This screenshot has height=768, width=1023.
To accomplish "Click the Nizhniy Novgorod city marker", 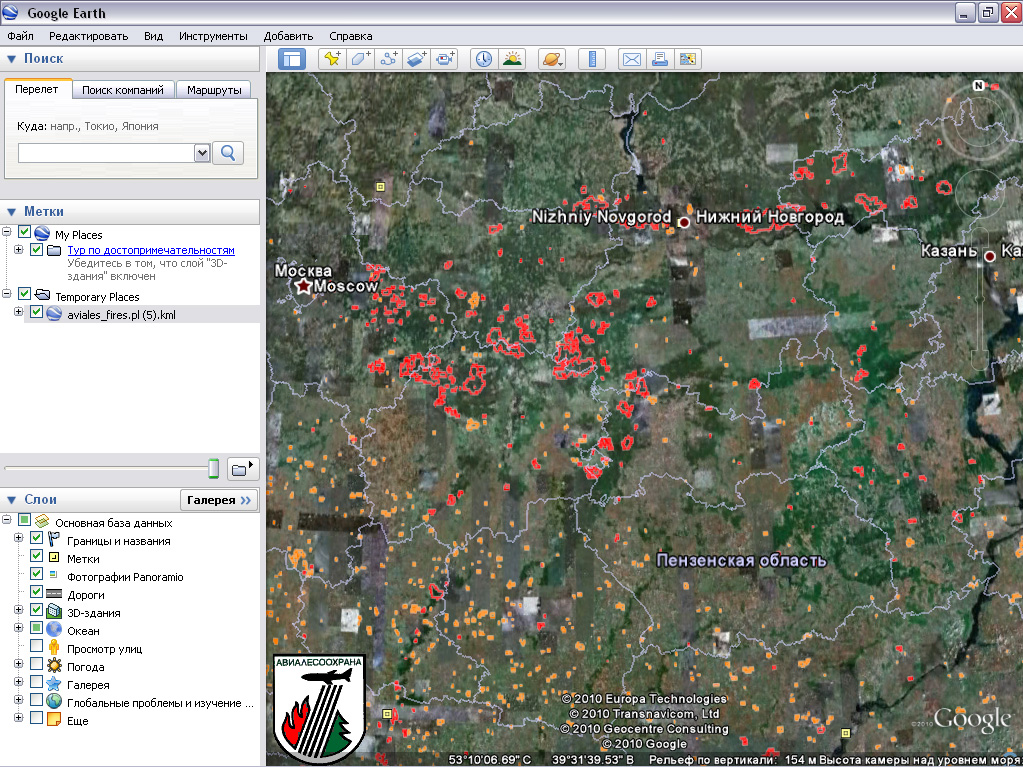I will click(x=684, y=223).
